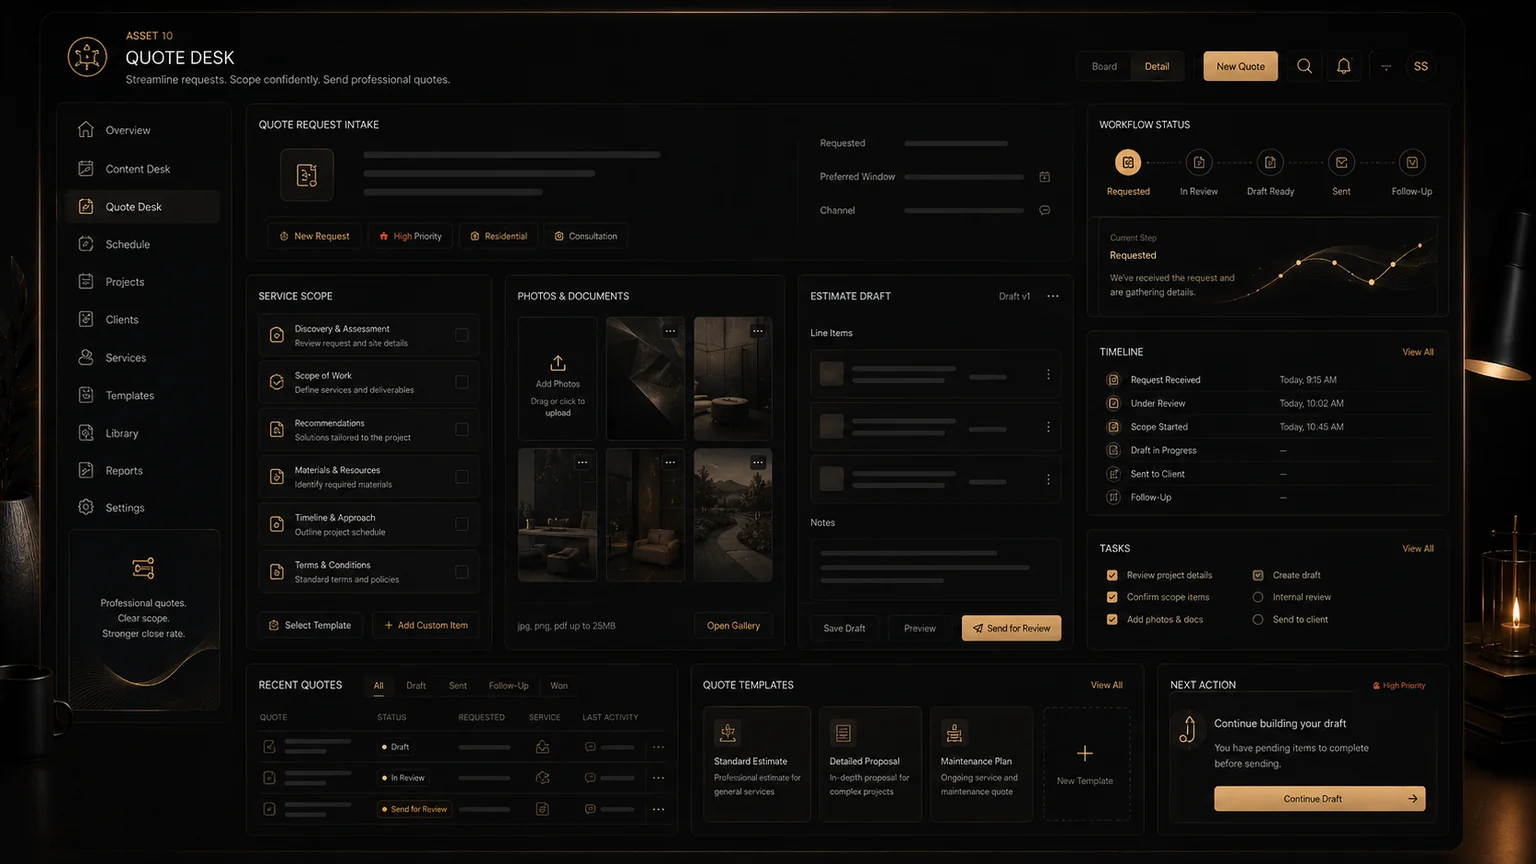Select the Sent workflow step icon
1536x864 pixels.
coord(1341,162)
